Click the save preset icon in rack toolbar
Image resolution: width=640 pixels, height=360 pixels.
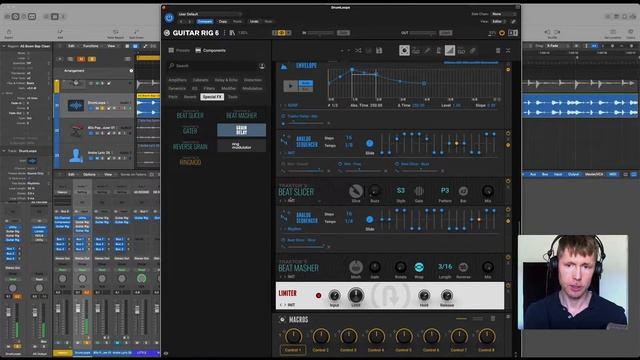click(x=379, y=51)
